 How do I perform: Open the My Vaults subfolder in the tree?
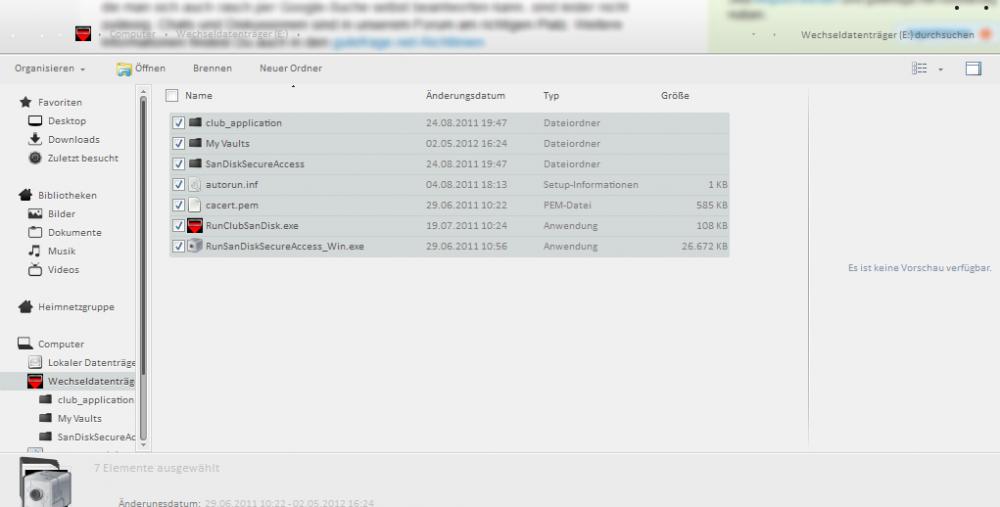[79, 418]
